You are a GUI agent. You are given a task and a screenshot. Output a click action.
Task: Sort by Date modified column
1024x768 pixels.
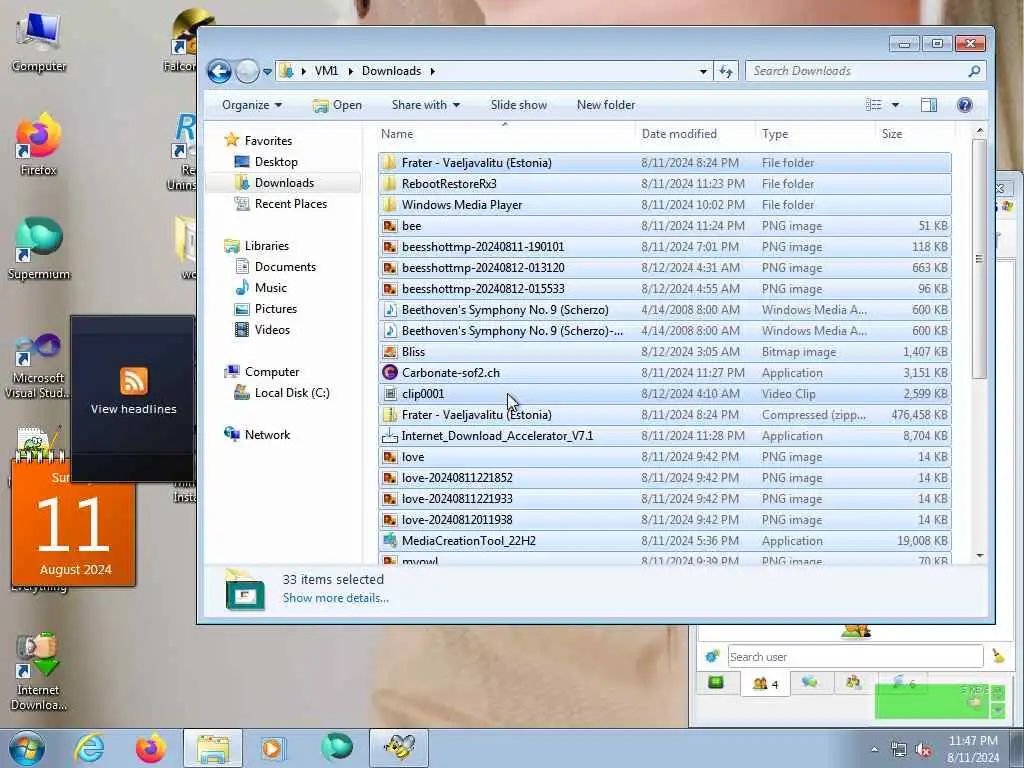(x=695, y=134)
